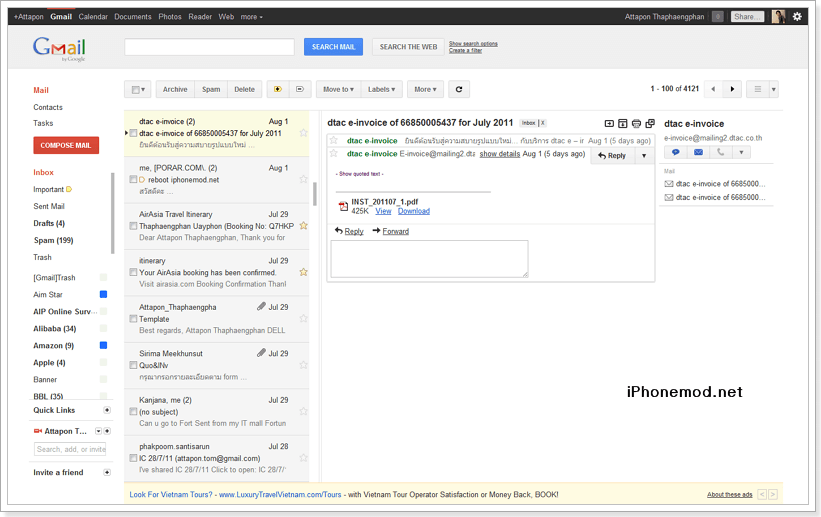Click the profile photo thumbnail
The width and height of the screenshot is (821, 517).
(x=779, y=16)
